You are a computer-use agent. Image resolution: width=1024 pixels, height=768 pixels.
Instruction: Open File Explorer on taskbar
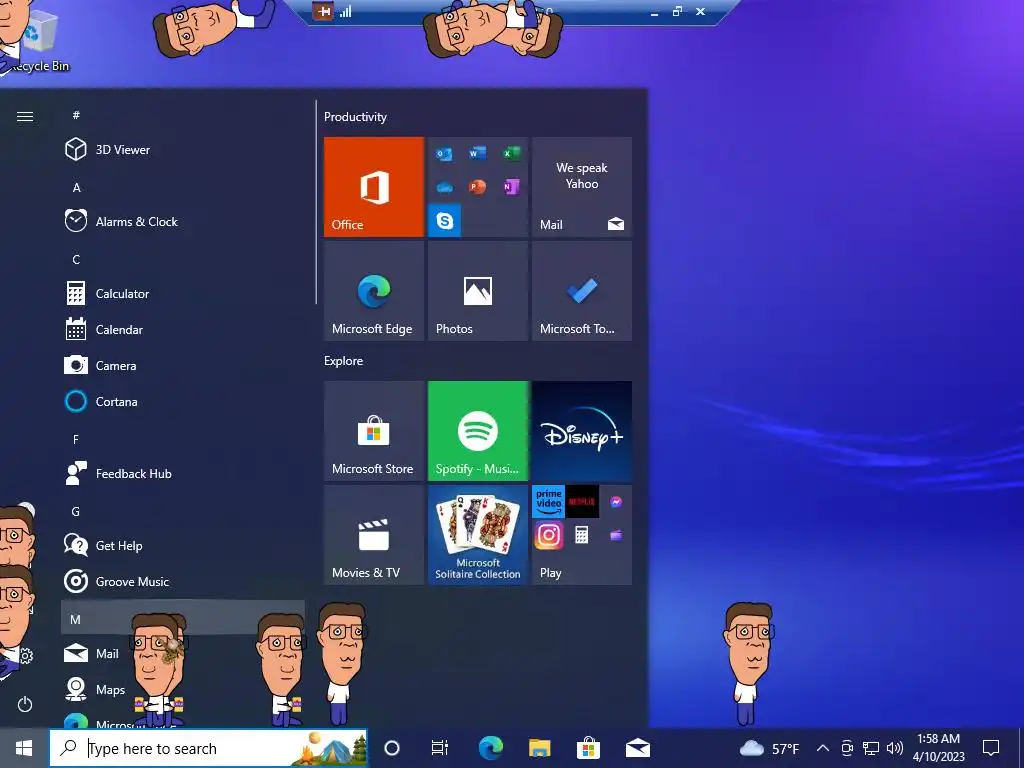(x=539, y=748)
